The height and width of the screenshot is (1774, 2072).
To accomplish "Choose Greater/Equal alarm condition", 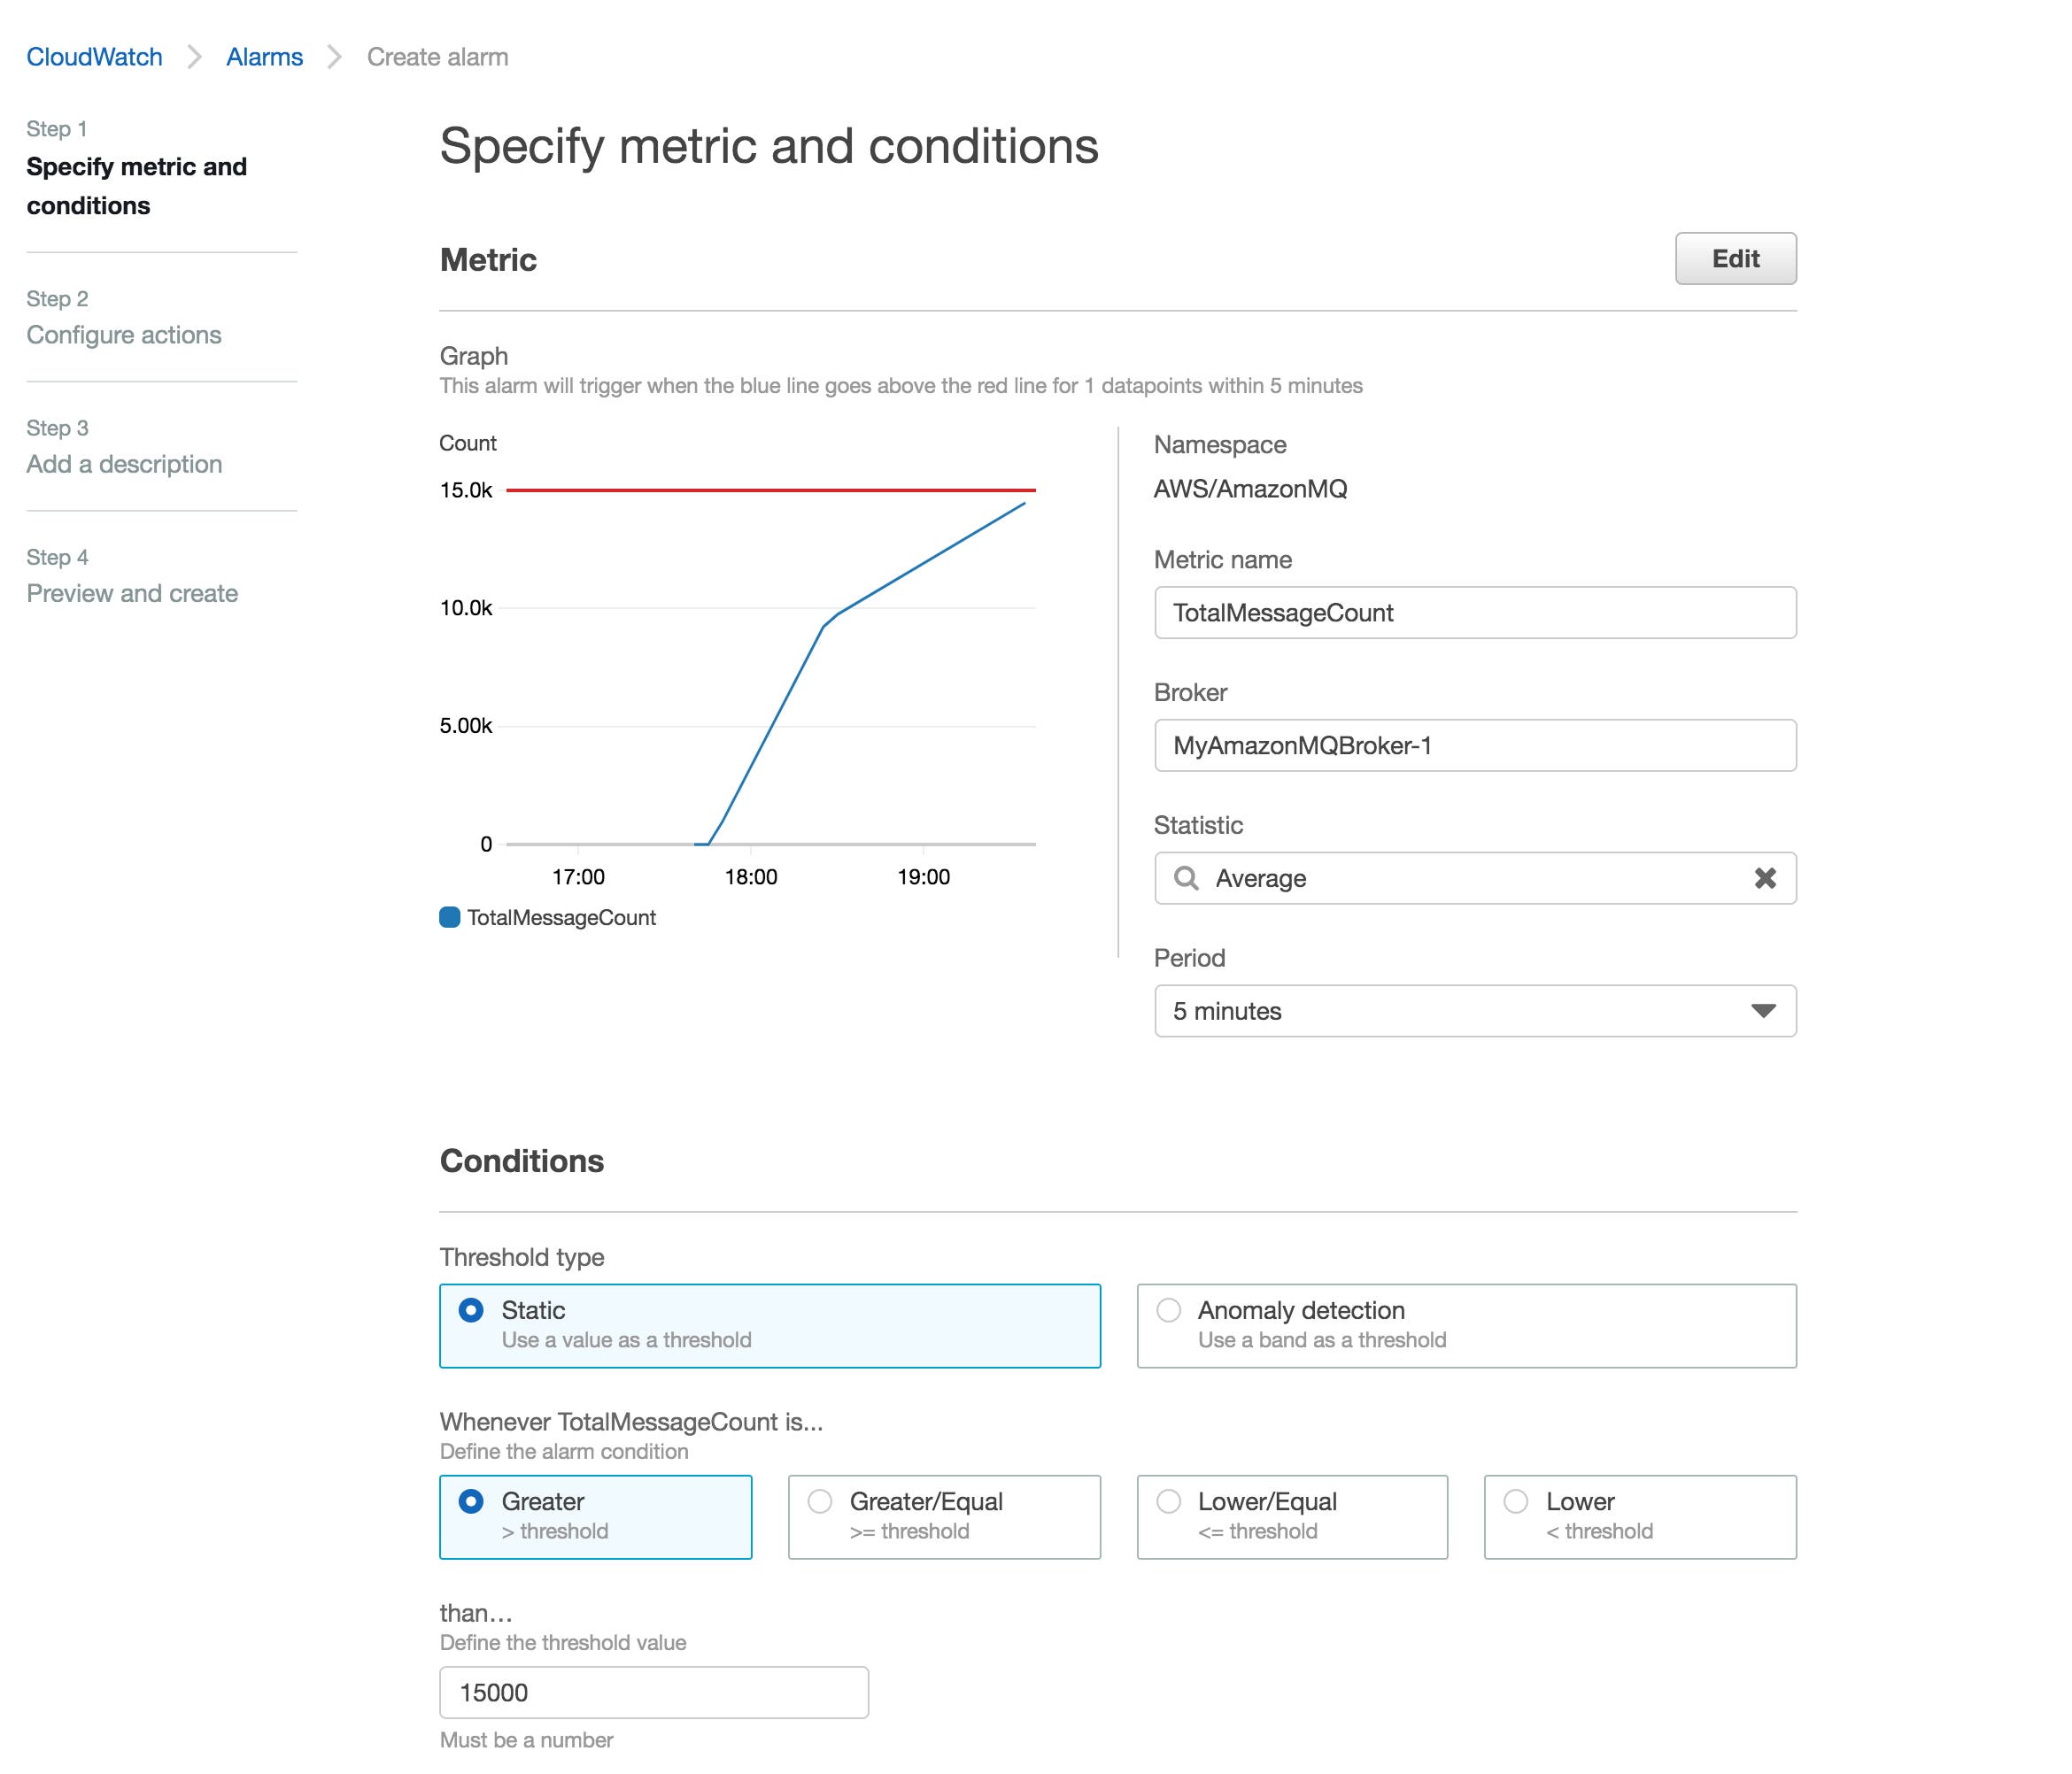I will pyautogui.click(x=820, y=1501).
